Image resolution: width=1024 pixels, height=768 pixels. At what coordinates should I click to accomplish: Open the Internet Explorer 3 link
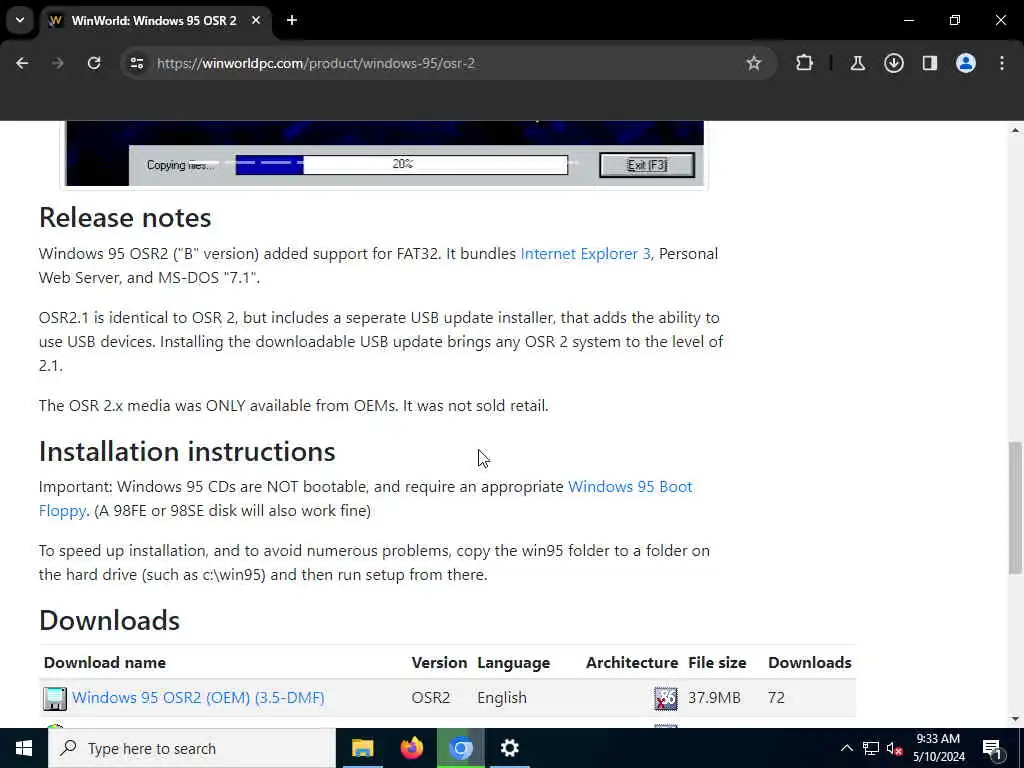(585, 253)
